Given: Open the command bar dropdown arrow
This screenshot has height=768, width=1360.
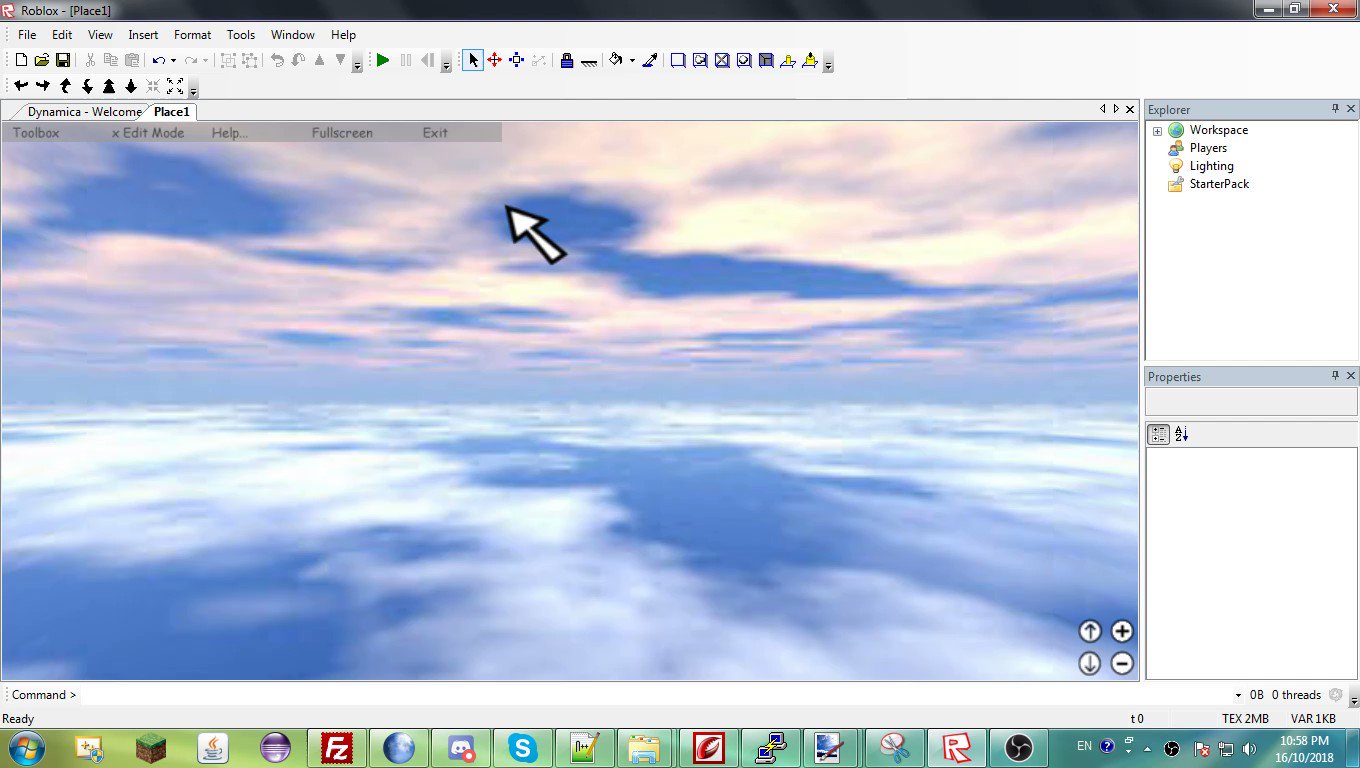Looking at the screenshot, I should pyautogui.click(x=1238, y=695).
